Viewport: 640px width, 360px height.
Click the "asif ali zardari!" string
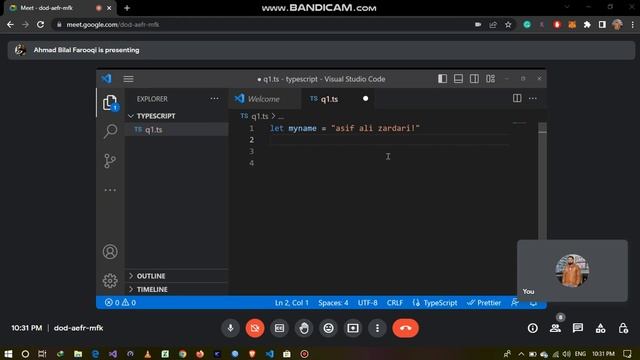[x=376, y=128]
